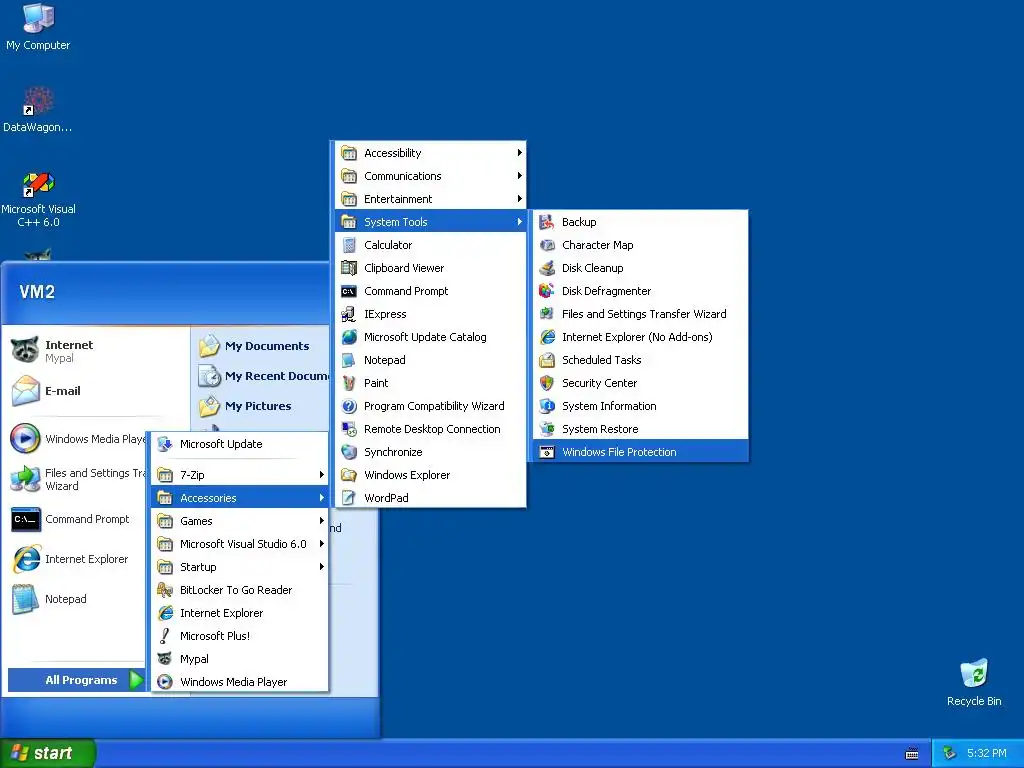Screen dimensions: 1024x768
Task: Open Disk Cleanup icon
Action: pos(547,268)
